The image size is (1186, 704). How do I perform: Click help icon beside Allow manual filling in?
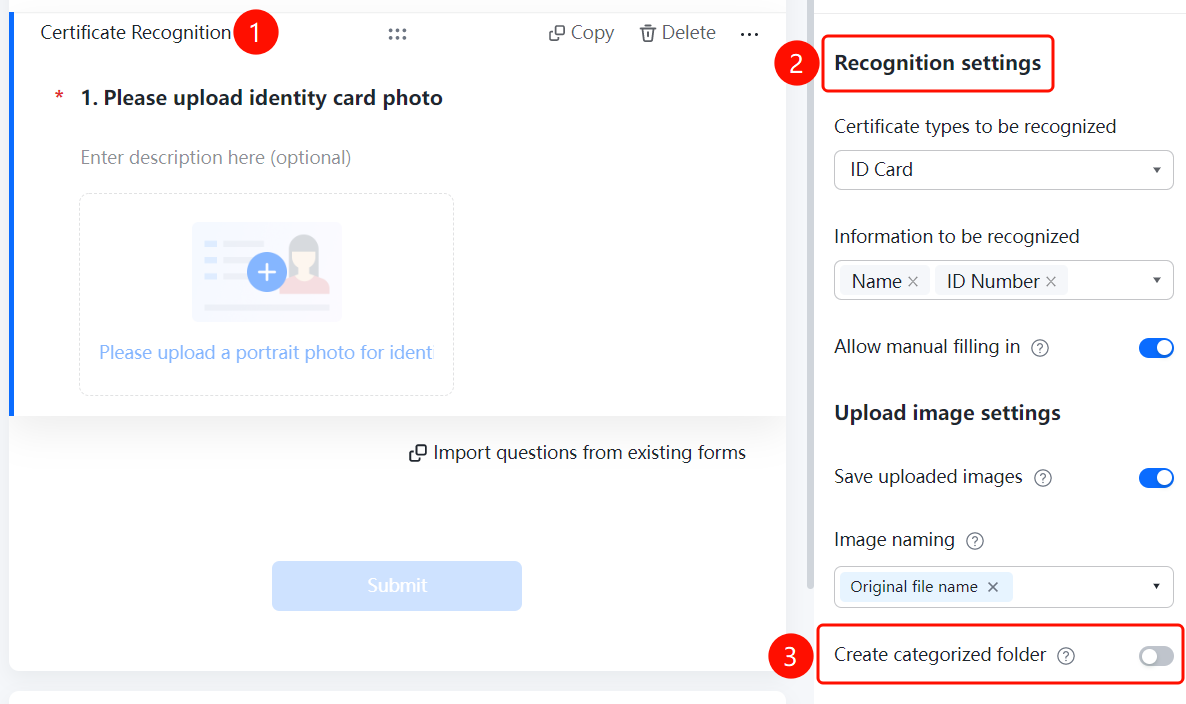[1040, 348]
